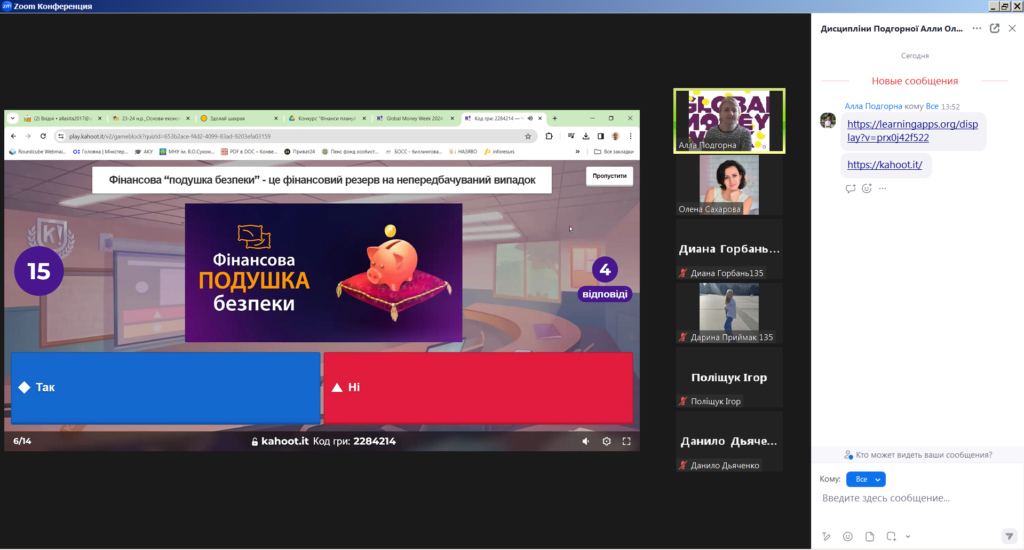This screenshot has width=1024, height=550.
Task: Click 'Кто может видеть ваши сообщения?'
Action: (x=918, y=455)
